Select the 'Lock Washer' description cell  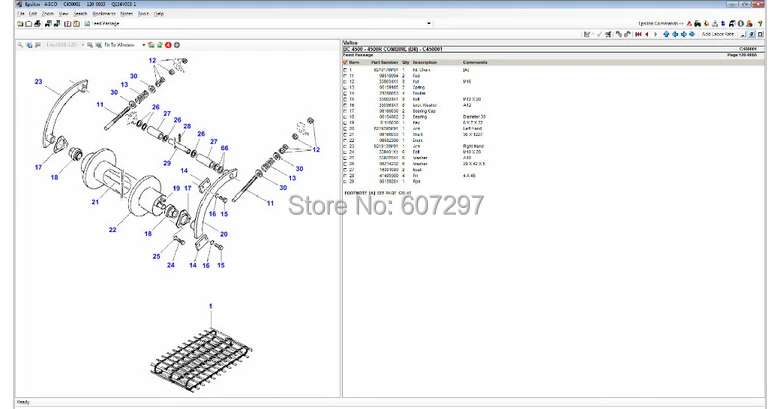pyautogui.click(x=424, y=105)
